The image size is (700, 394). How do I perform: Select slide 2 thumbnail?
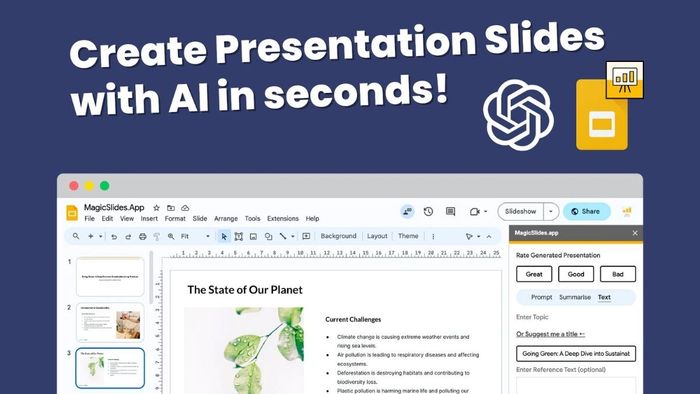click(110, 323)
